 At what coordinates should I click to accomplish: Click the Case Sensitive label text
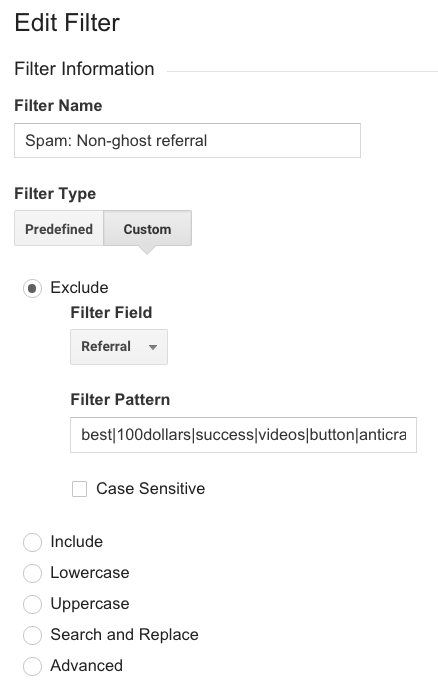pos(150,488)
